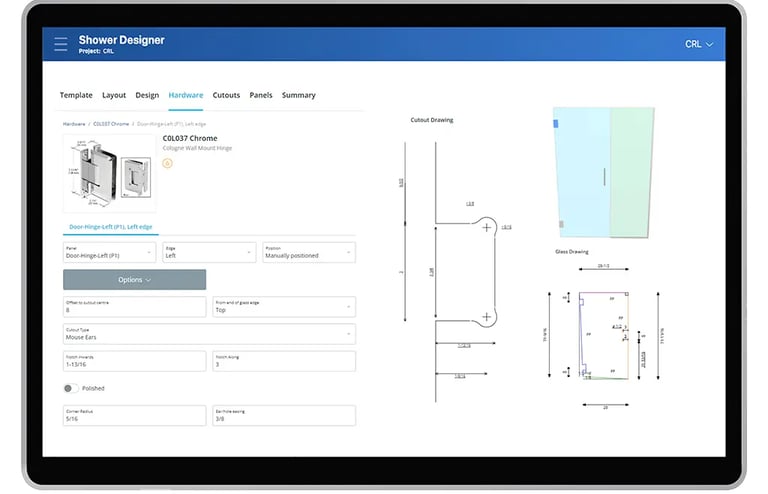
Task: Click the Notch Inwards field
Action: pos(135,361)
